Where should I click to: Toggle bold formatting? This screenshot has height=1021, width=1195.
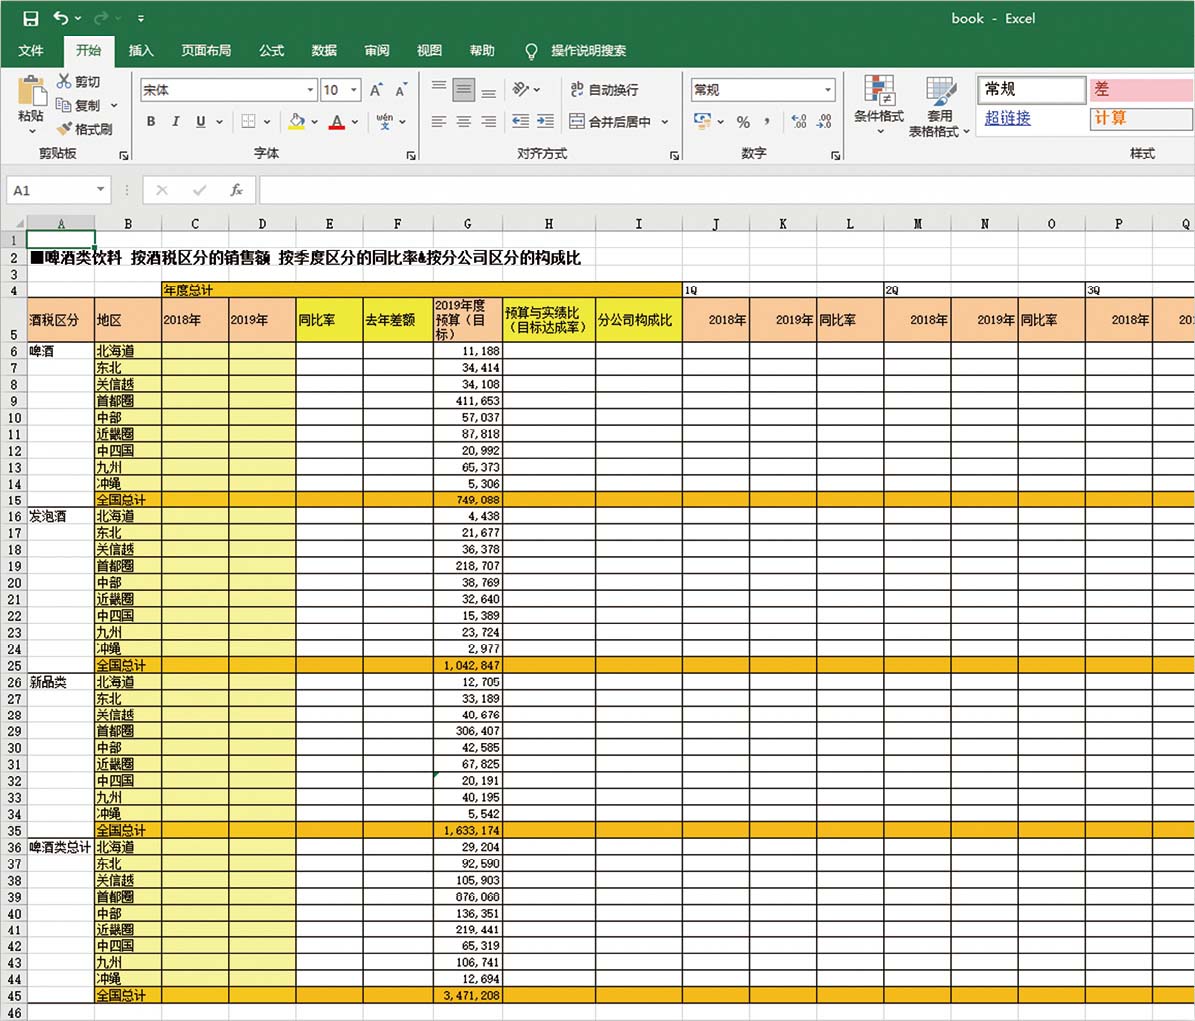[151, 122]
